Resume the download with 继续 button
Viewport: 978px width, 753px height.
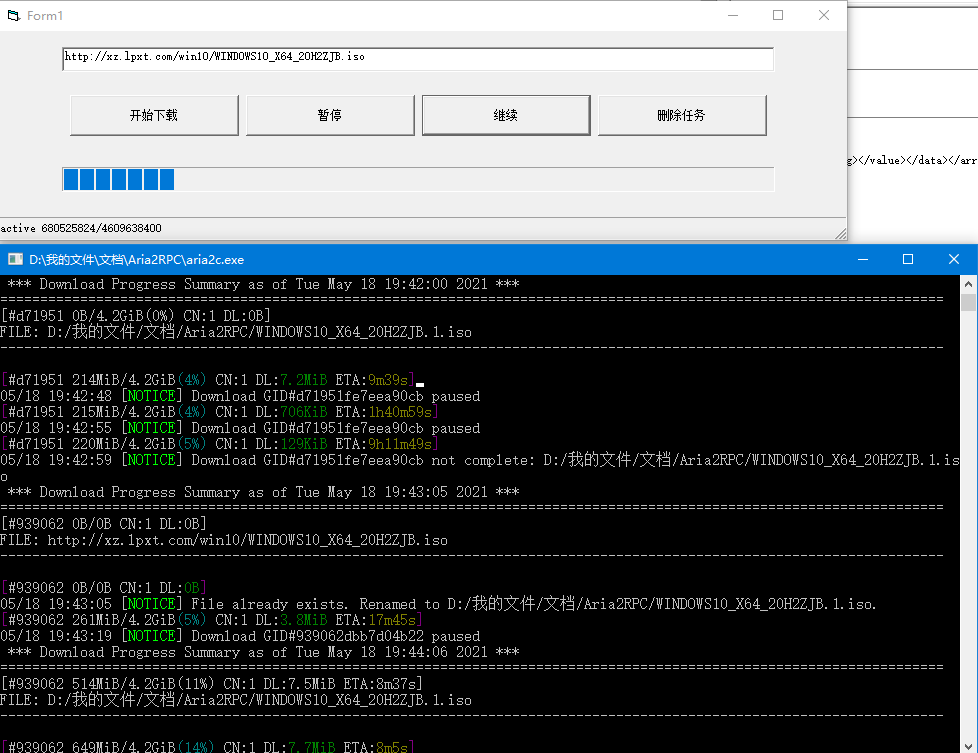[506, 115]
